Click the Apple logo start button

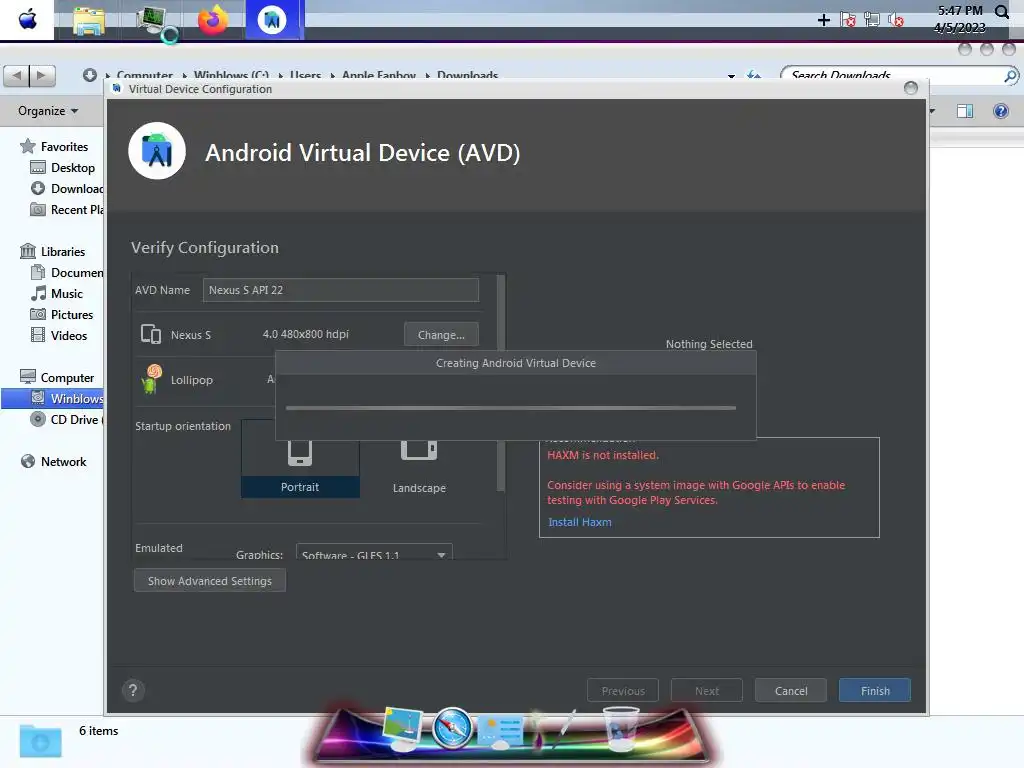(x=27, y=20)
